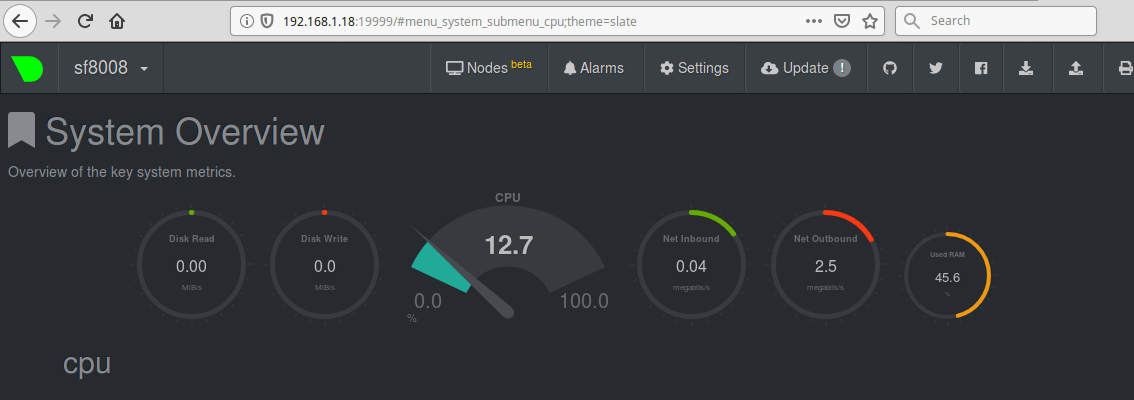Viewport: 1134px width, 400px height.
Task: Click the browser home icon
Action: [117, 20]
